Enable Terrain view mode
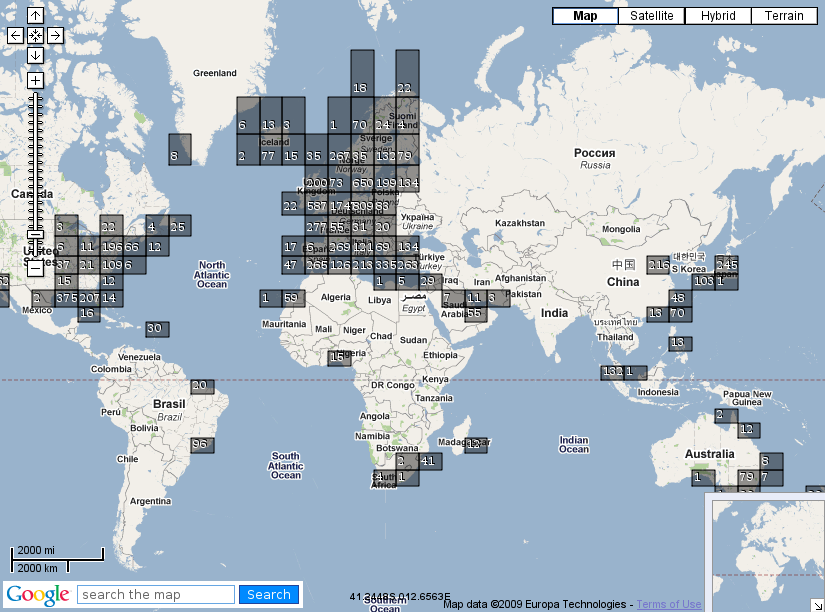 784,15
